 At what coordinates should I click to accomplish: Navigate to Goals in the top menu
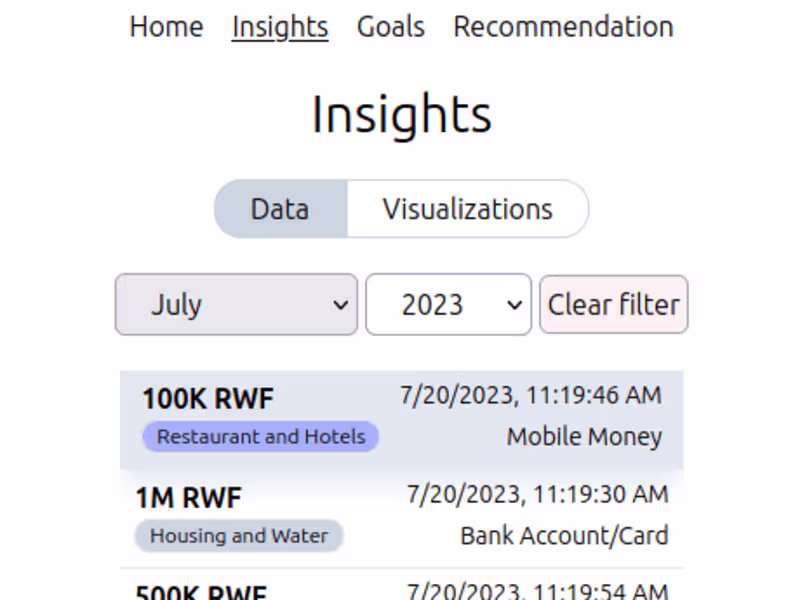390,27
